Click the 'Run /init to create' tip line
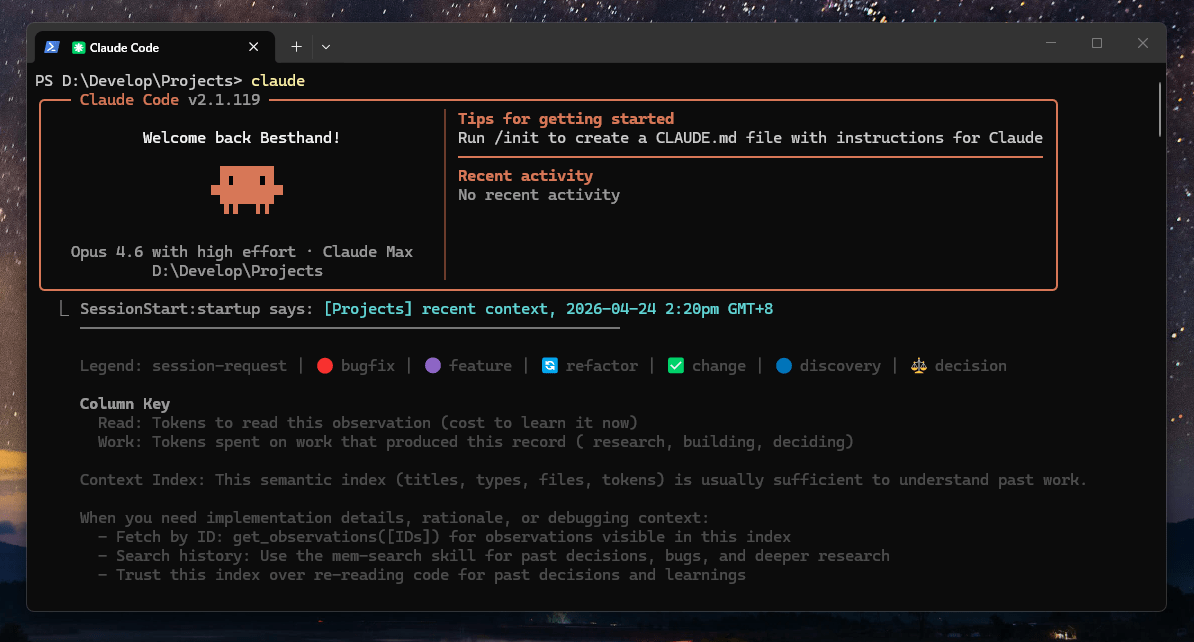 [750, 138]
